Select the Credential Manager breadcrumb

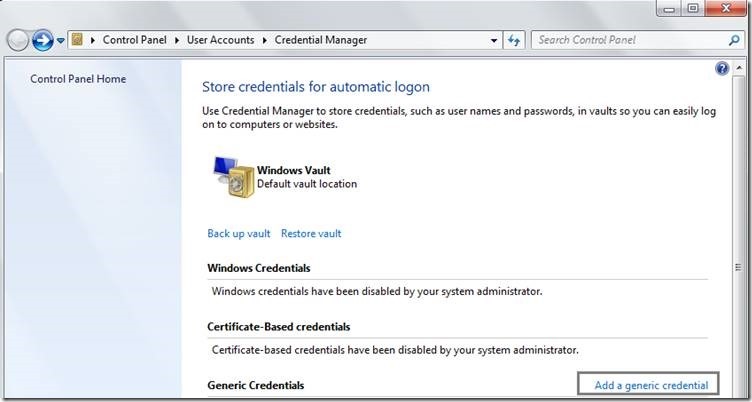(321, 40)
